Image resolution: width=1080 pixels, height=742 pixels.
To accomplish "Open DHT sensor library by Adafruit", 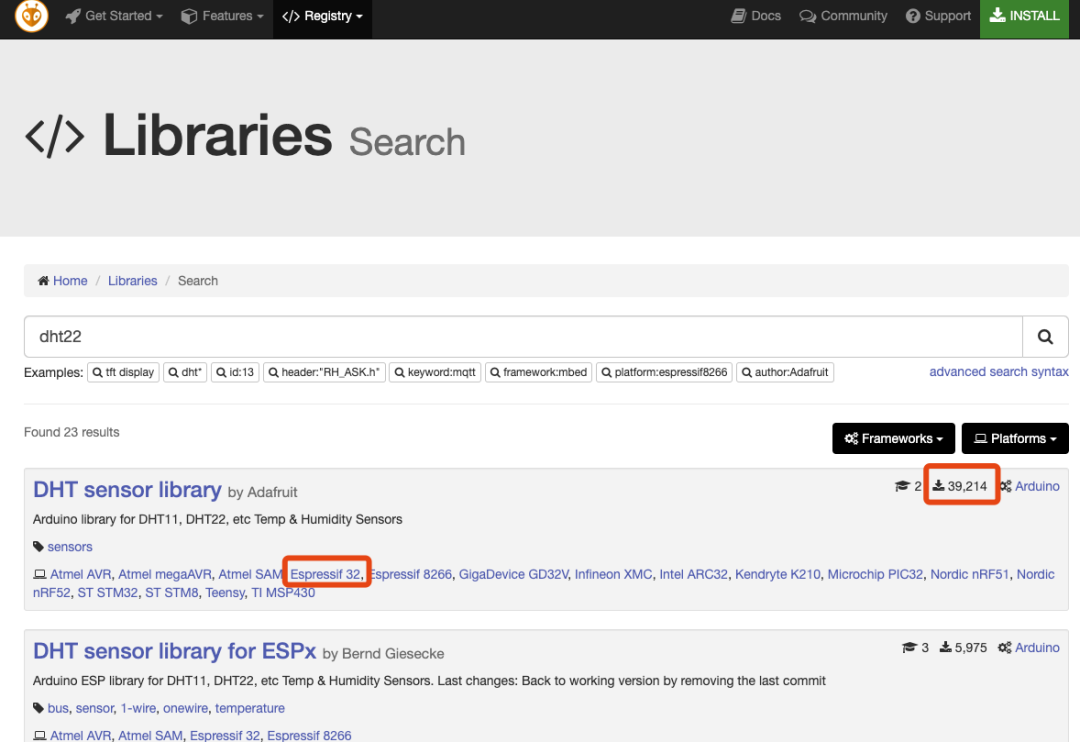I will coord(127,490).
